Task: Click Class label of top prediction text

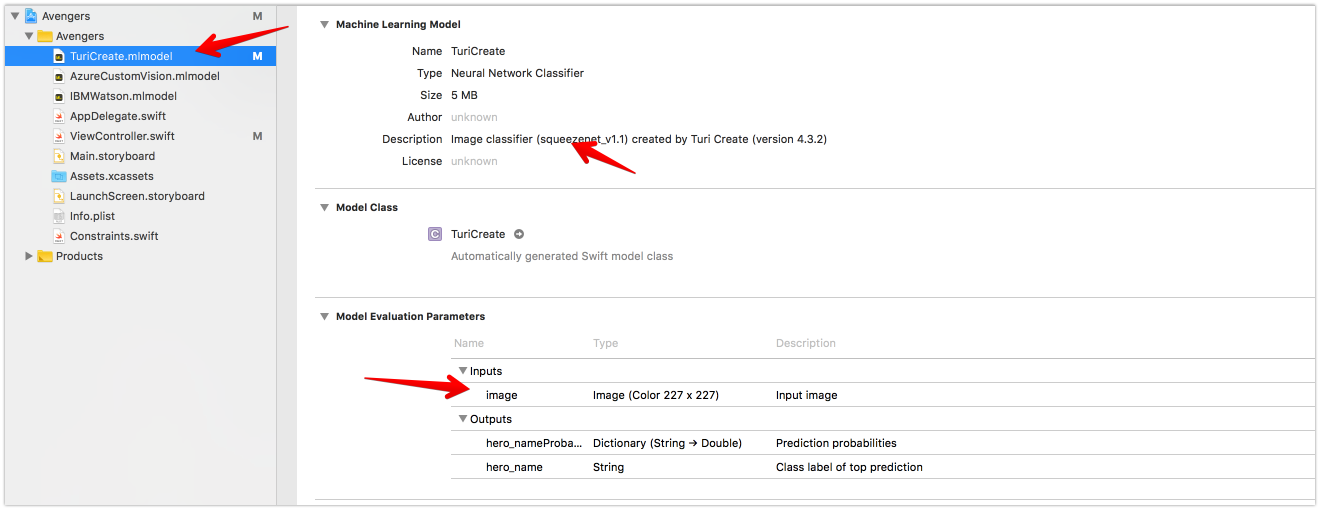Action: pyautogui.click(x=849, y=467)
